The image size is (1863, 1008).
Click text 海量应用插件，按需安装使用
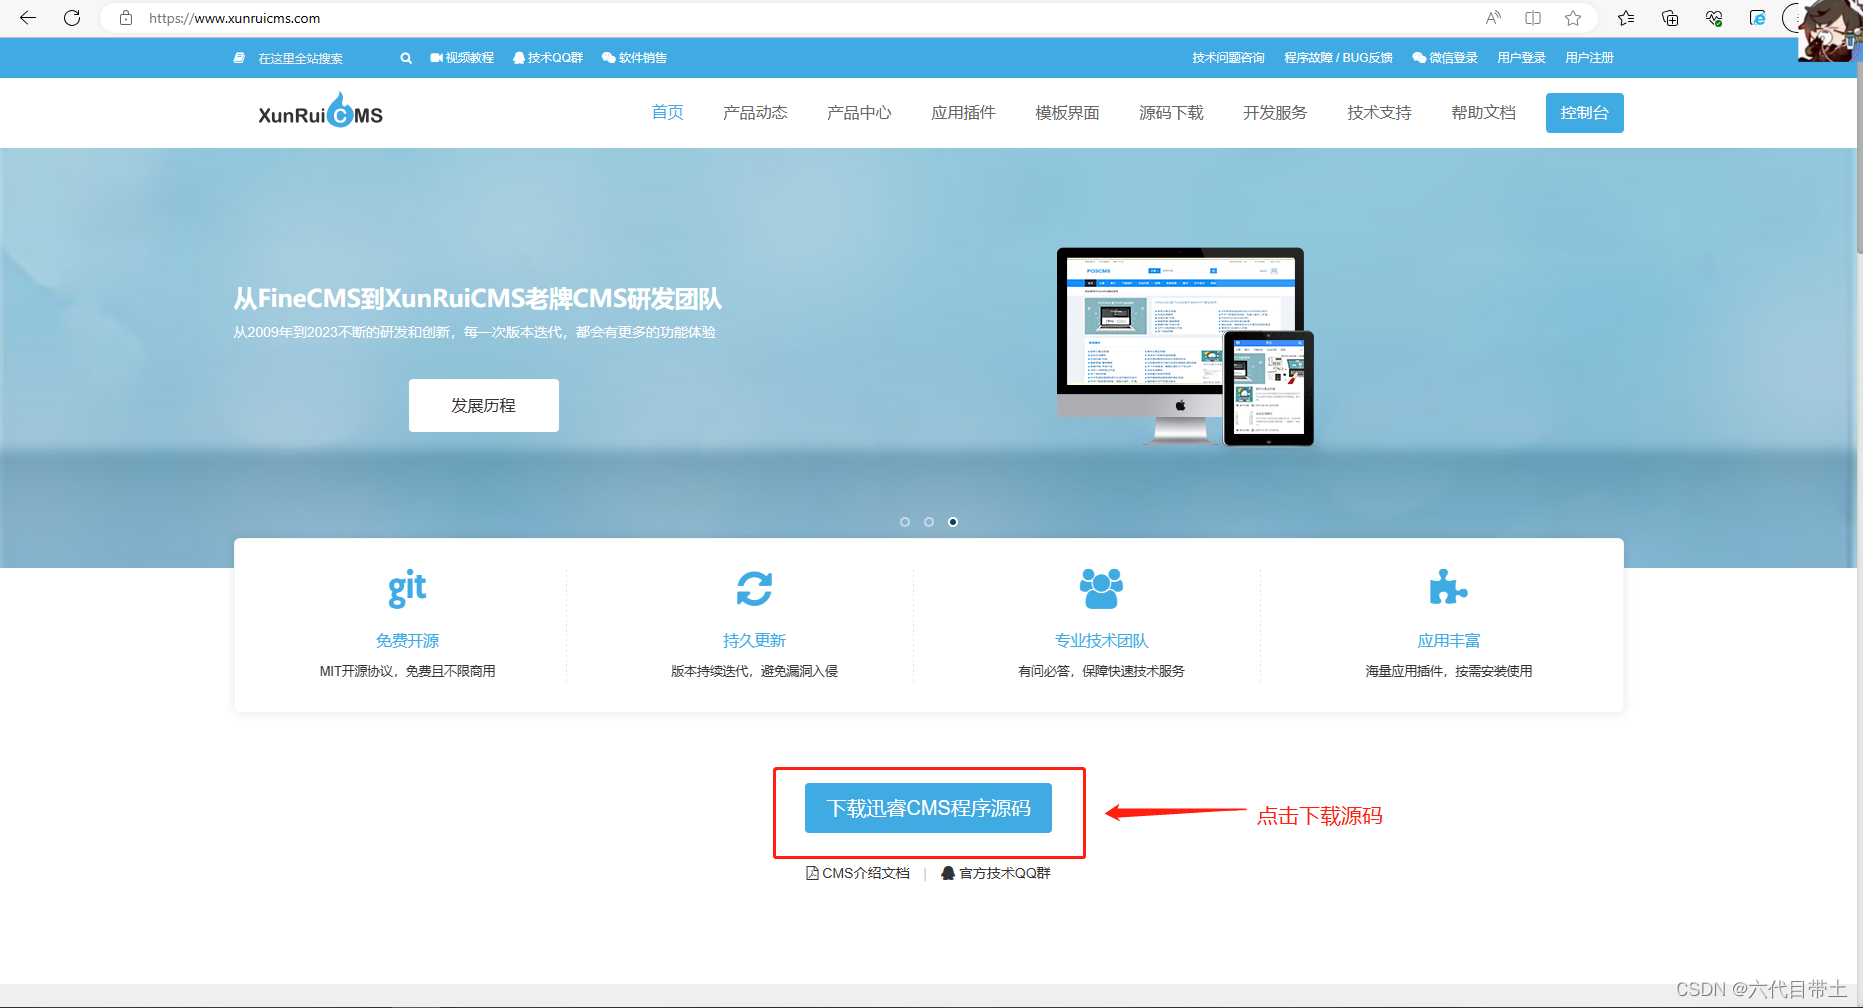(1448, 671)
